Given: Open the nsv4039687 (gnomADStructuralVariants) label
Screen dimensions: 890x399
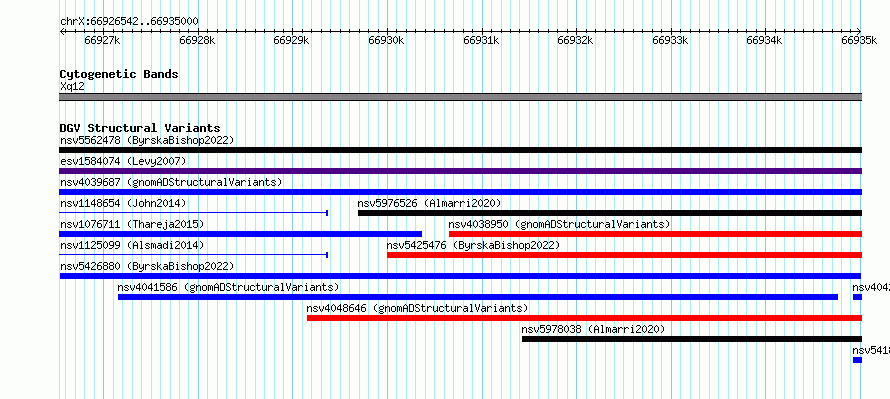Looking at the screenshot, I should (171, 182).
